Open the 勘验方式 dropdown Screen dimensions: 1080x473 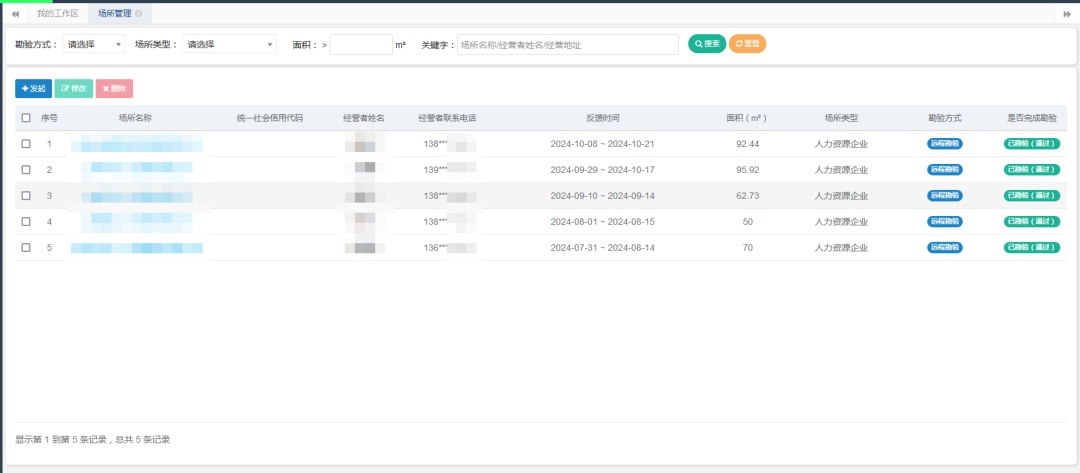pos(94,45)
